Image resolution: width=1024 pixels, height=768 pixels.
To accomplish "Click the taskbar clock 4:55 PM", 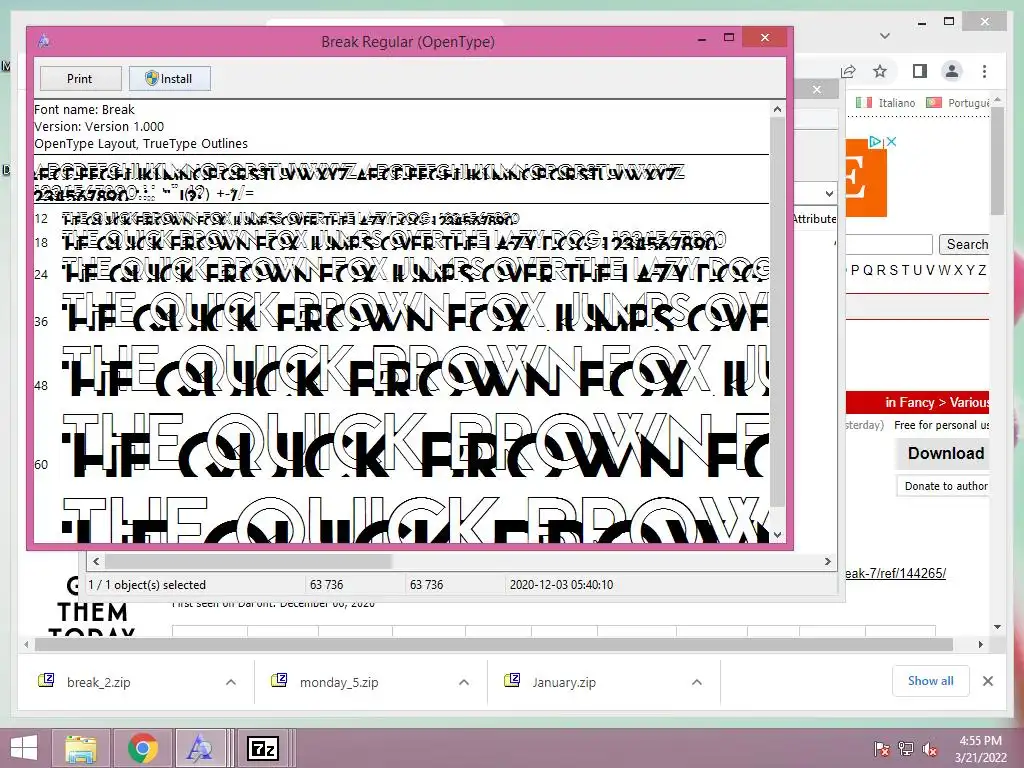I will point(980,749).
